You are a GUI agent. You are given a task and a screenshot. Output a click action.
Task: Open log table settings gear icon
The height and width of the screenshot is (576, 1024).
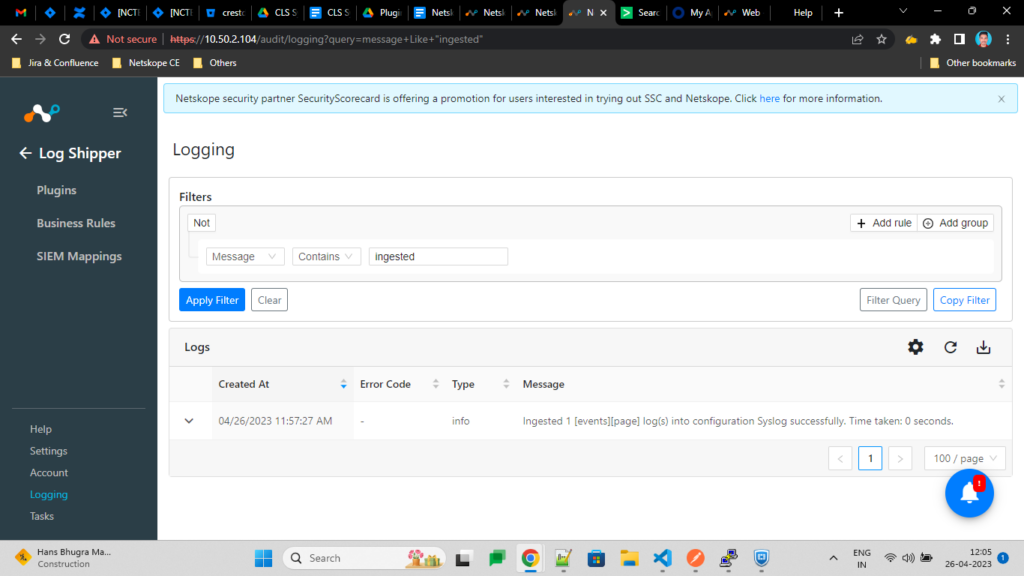point(916,347)
